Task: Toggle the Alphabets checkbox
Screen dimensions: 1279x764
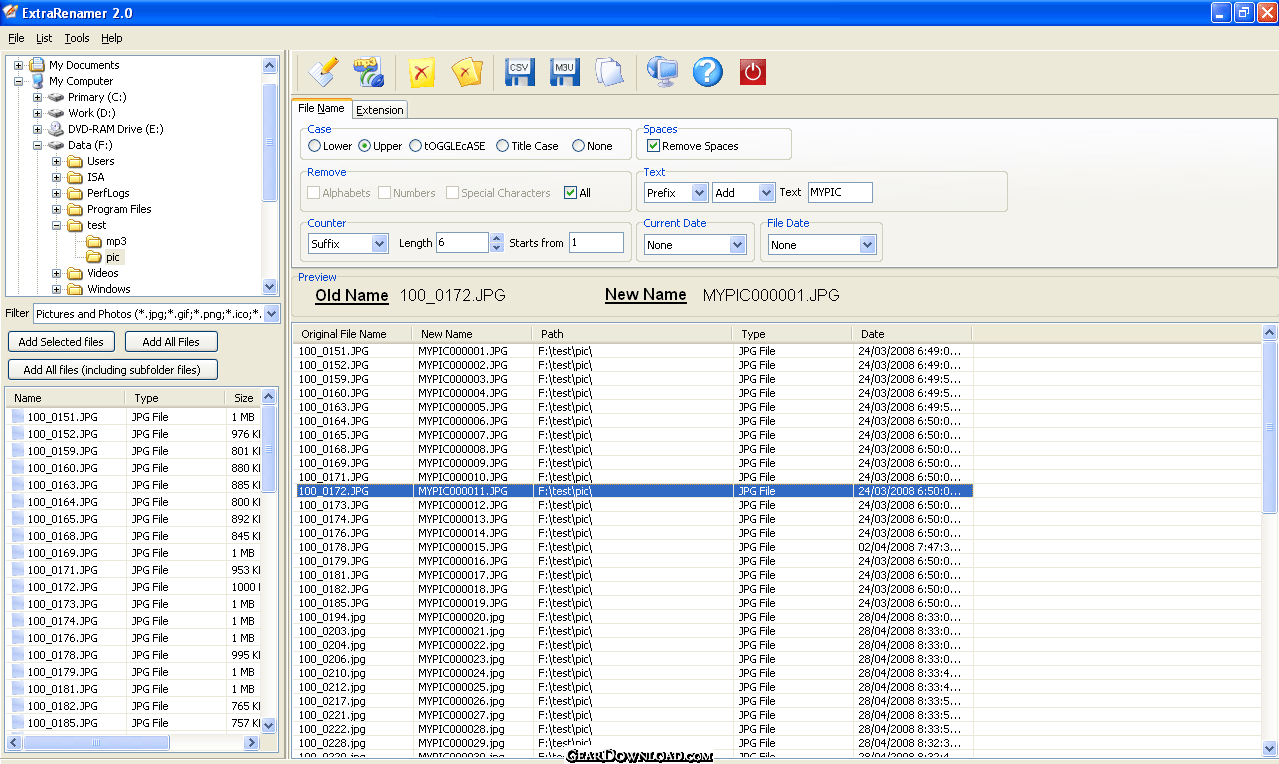Action: click(314, 193)
